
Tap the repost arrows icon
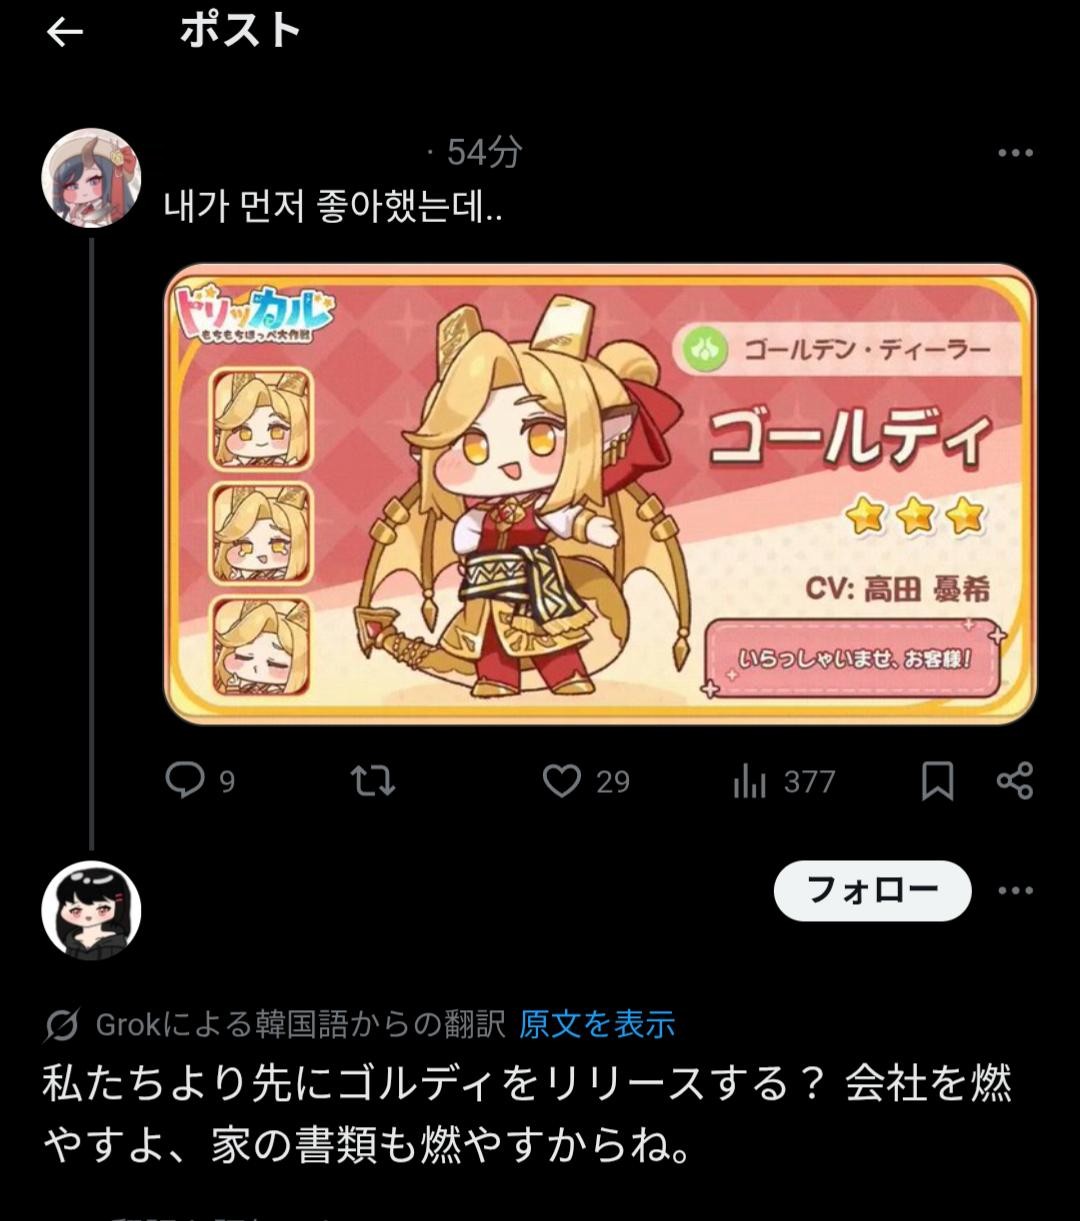(373, 781)
